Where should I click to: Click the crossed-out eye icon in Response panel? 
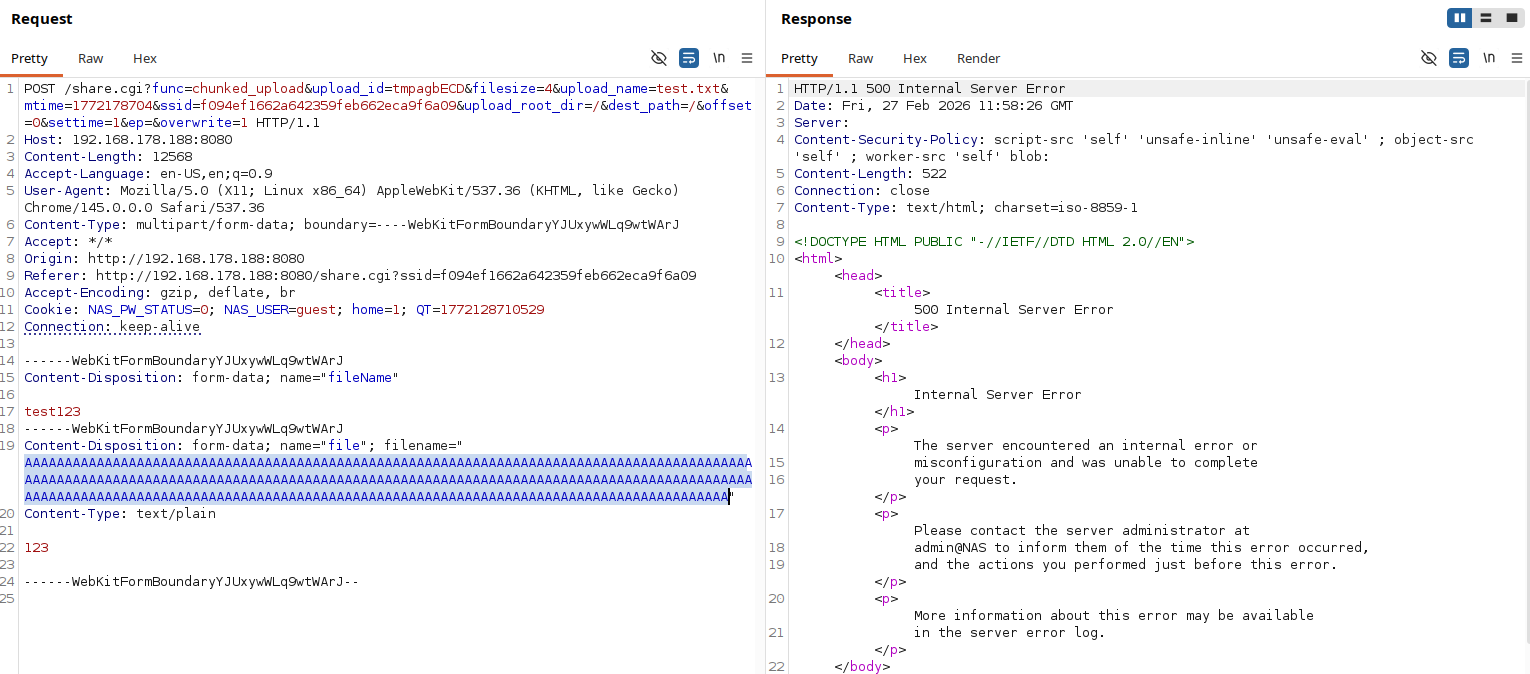tap(1428, 58)
